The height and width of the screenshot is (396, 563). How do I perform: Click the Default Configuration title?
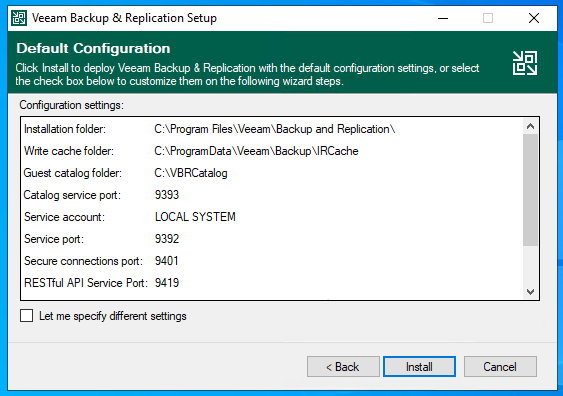tap(93, 48)
